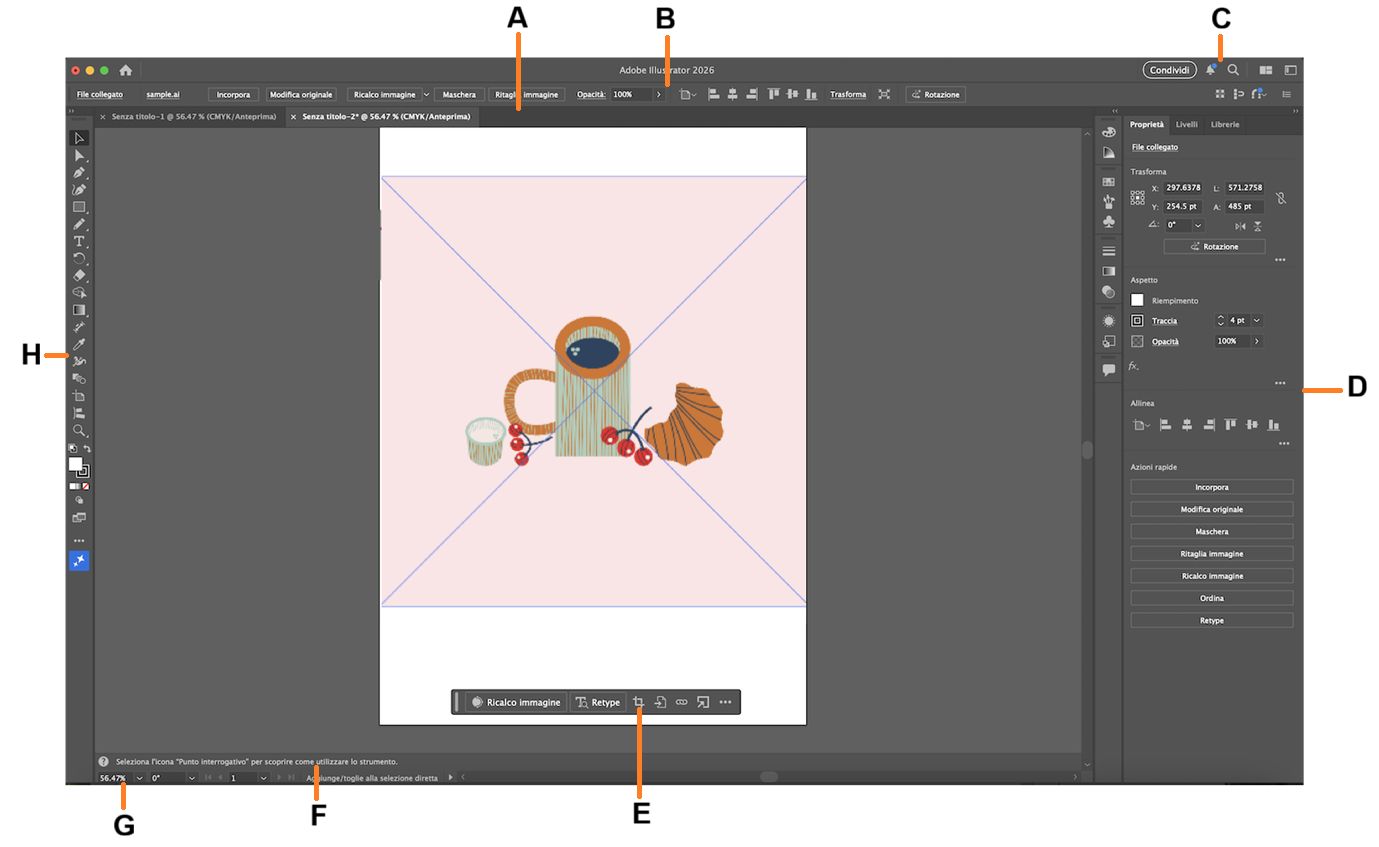Toggle the constrain proportions link in Trasforma

(x=1281, y=198)
